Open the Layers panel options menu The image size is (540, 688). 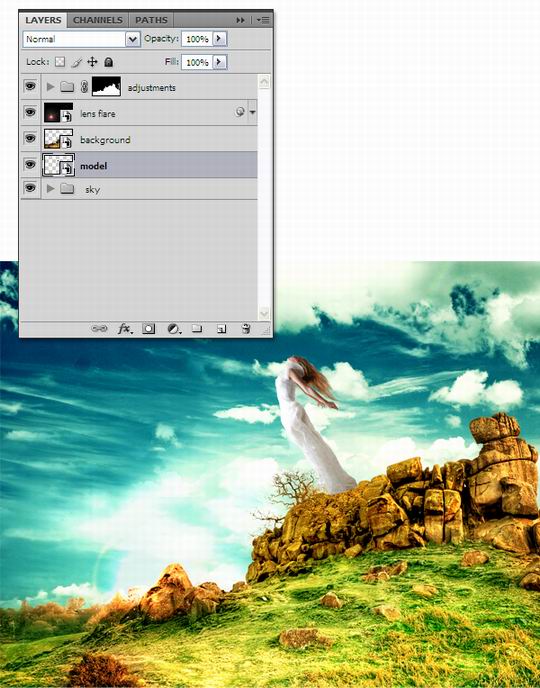point(264,20)
